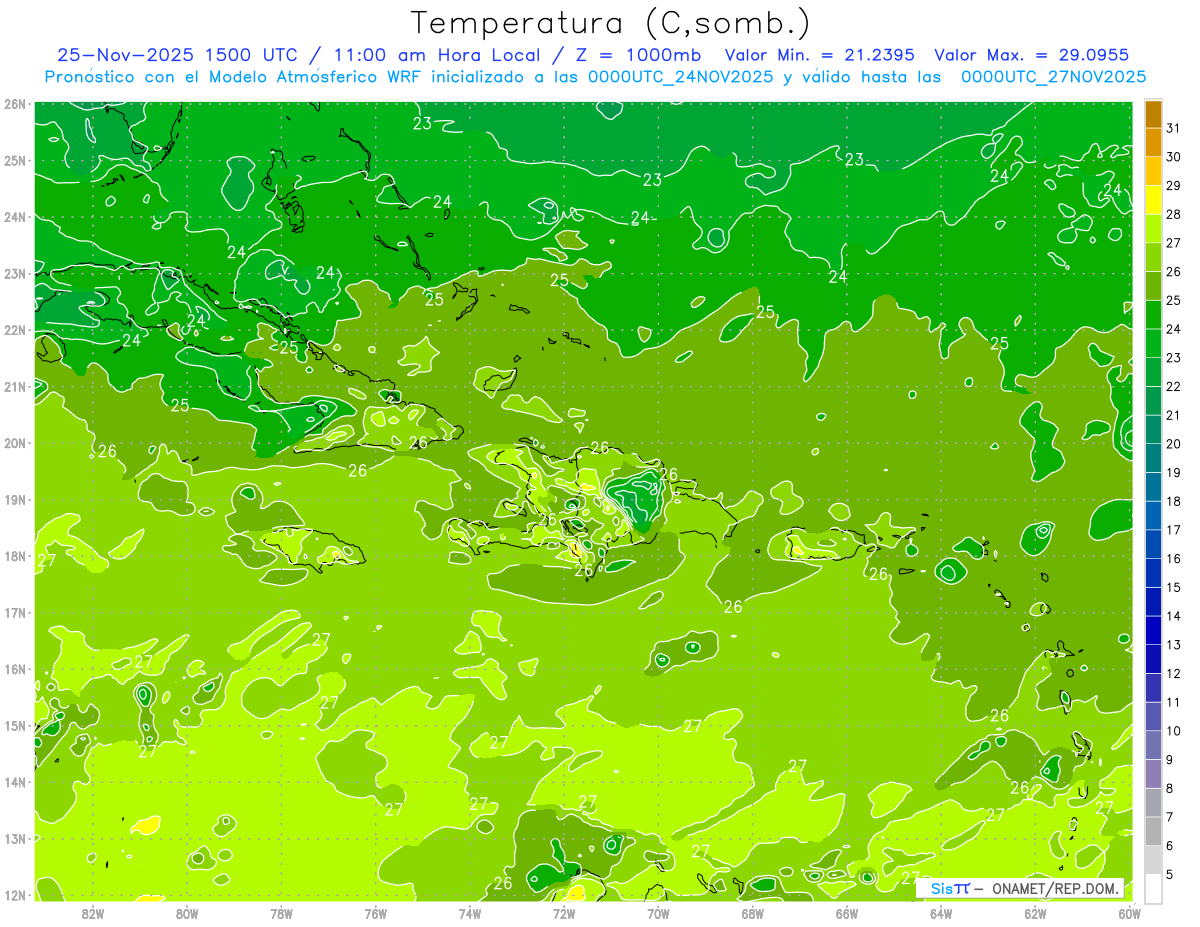Click the 'Valor Max. = 29.0955' text
Viewport: 1200px width, 927px height.
pyautogui.click(x=1032, y=55)
